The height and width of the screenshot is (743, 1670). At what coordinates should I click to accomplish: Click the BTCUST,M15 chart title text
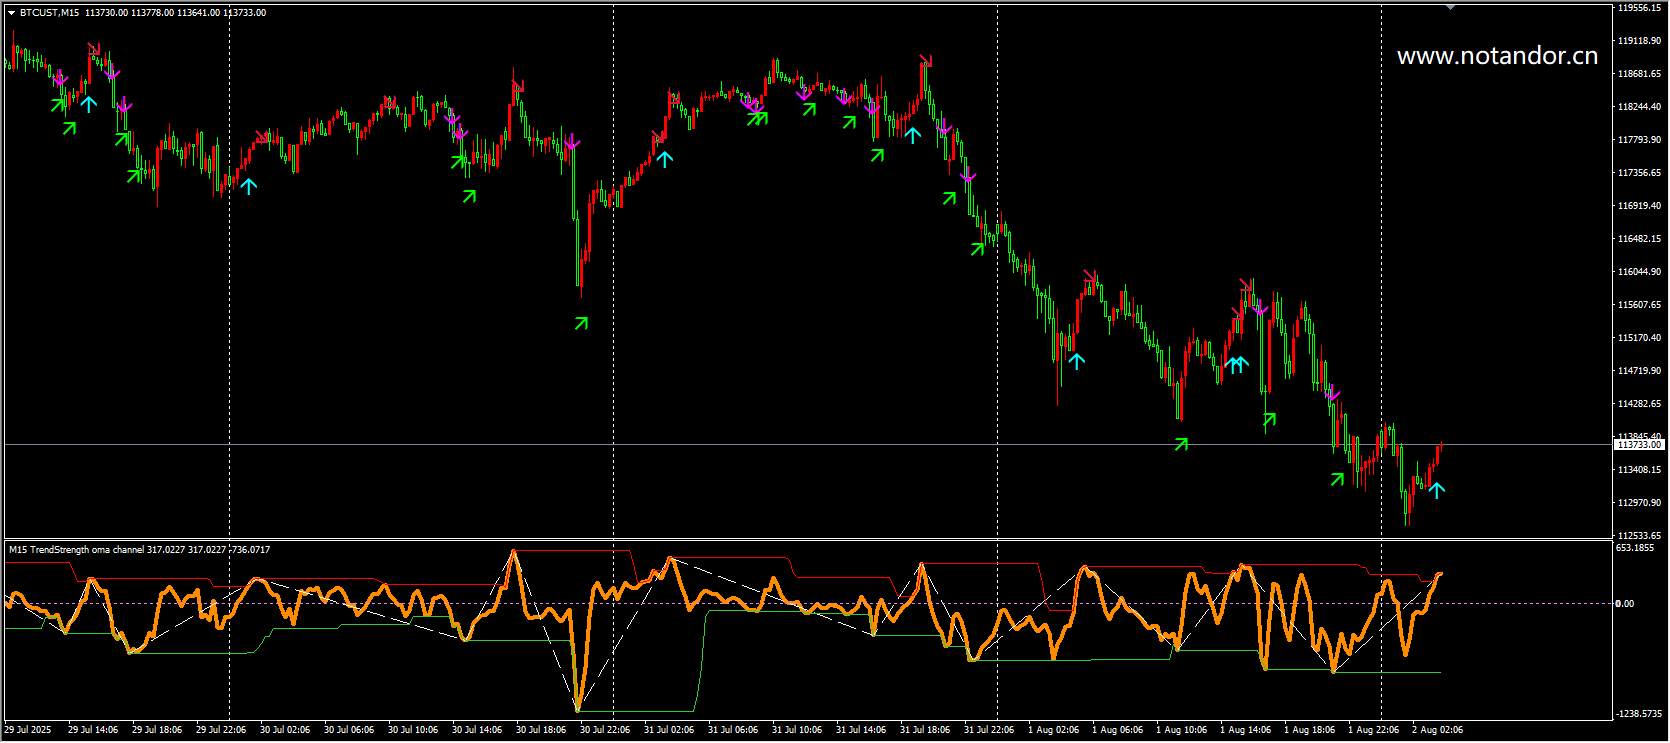click(x=50, y=13)
